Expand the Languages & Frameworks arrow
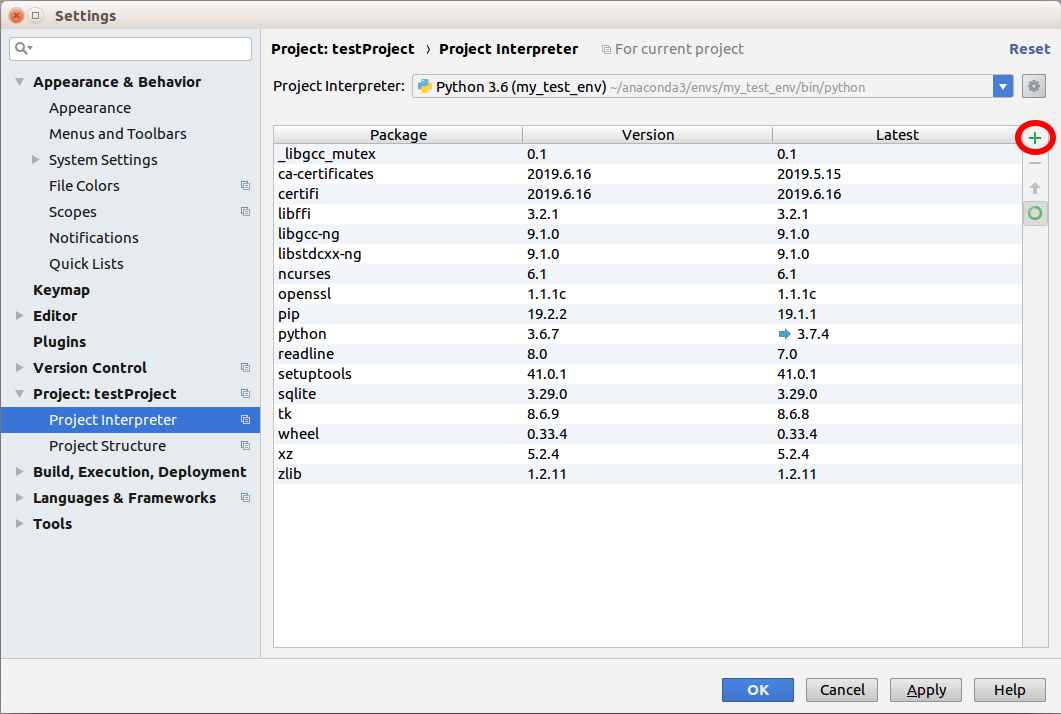 click(x=20, y=497)
